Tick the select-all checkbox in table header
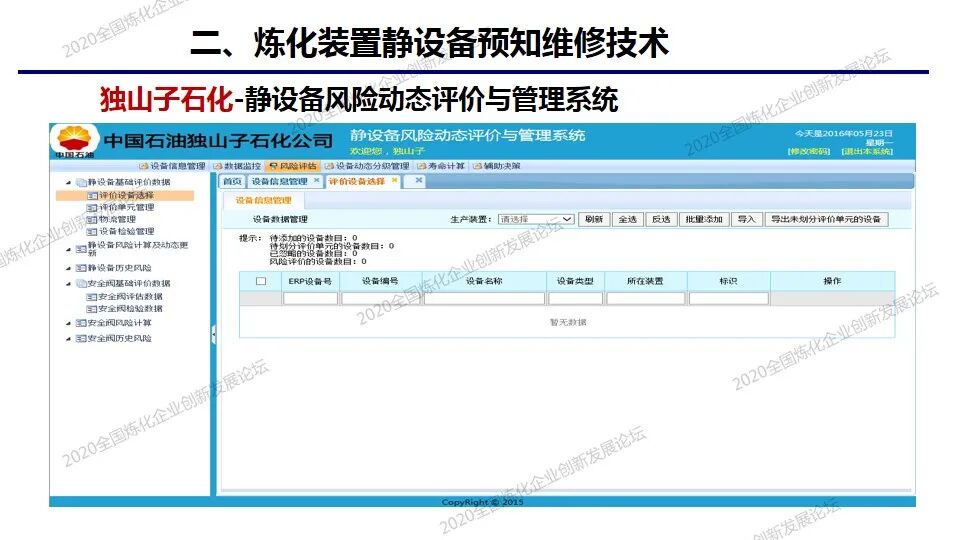 click(x=261, y=281)
